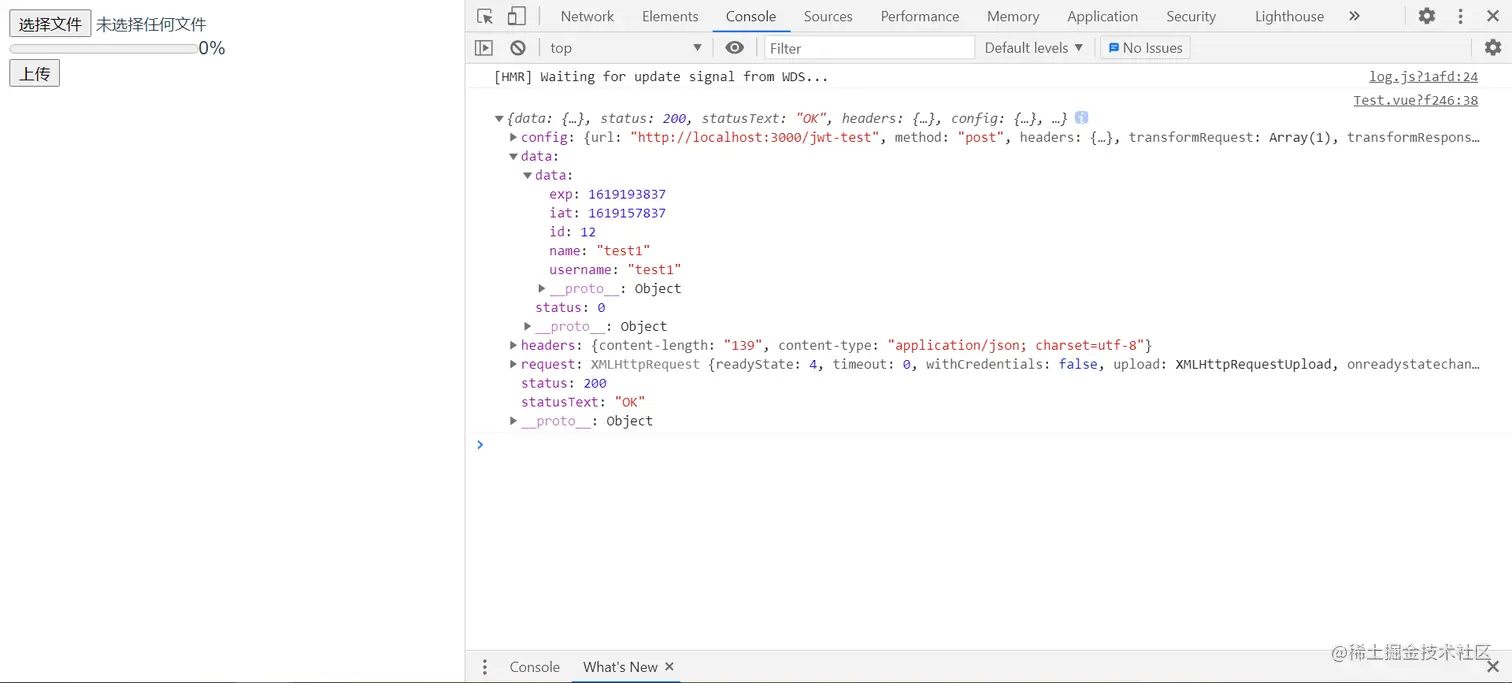Expand __proto__ under the username entry

542,289
